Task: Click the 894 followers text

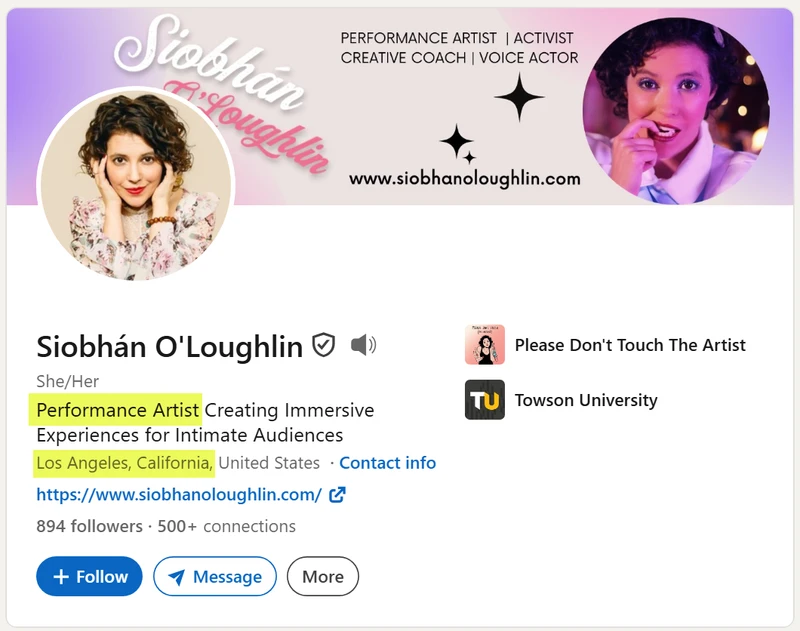Action: pos(89,526)
